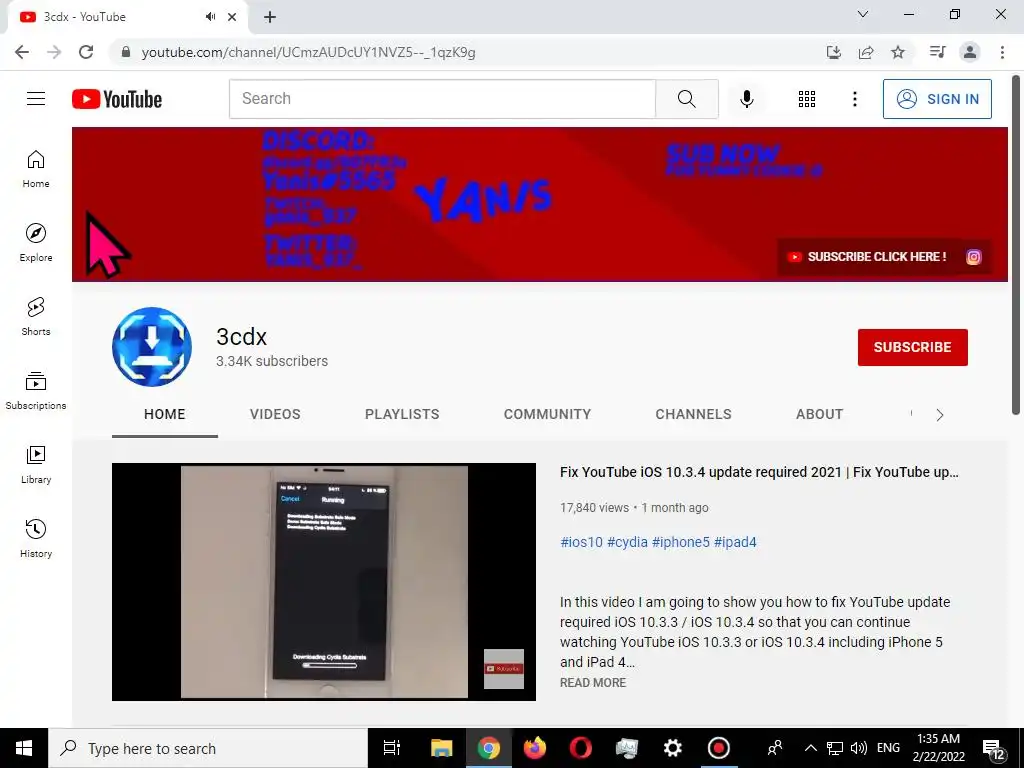
Task: Click the #cydia hashtag
Action: pos(627,542)
